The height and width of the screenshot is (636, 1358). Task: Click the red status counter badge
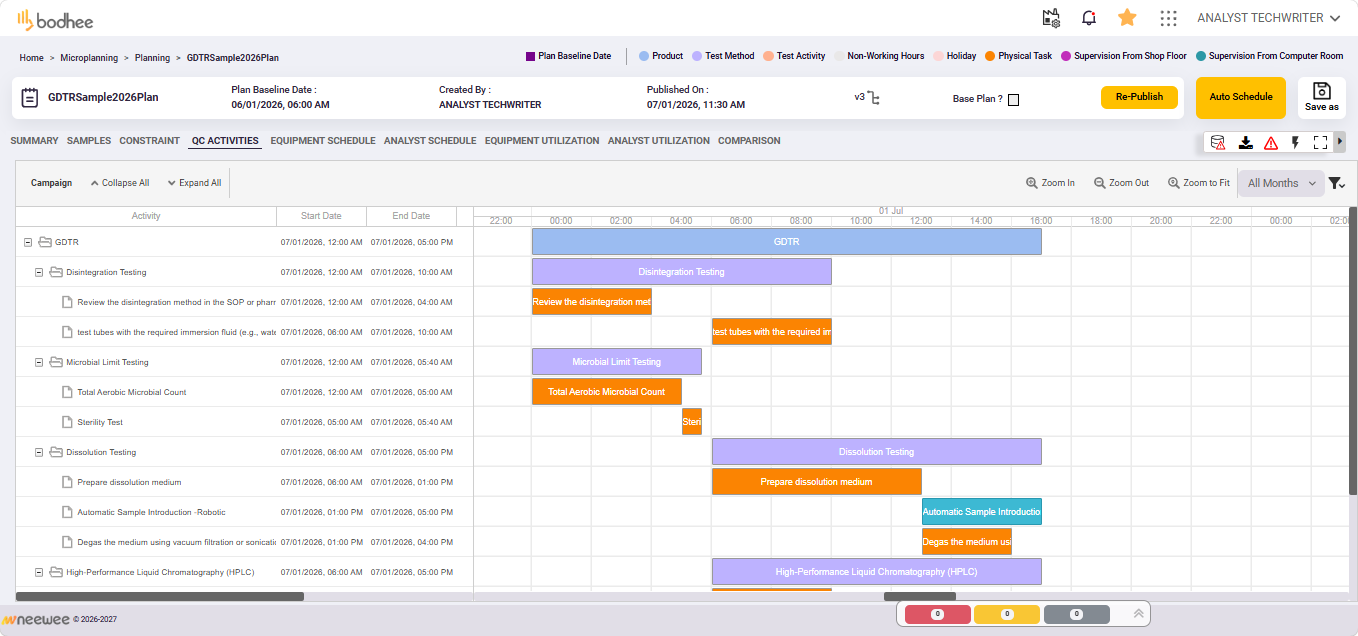coord(937,614)
